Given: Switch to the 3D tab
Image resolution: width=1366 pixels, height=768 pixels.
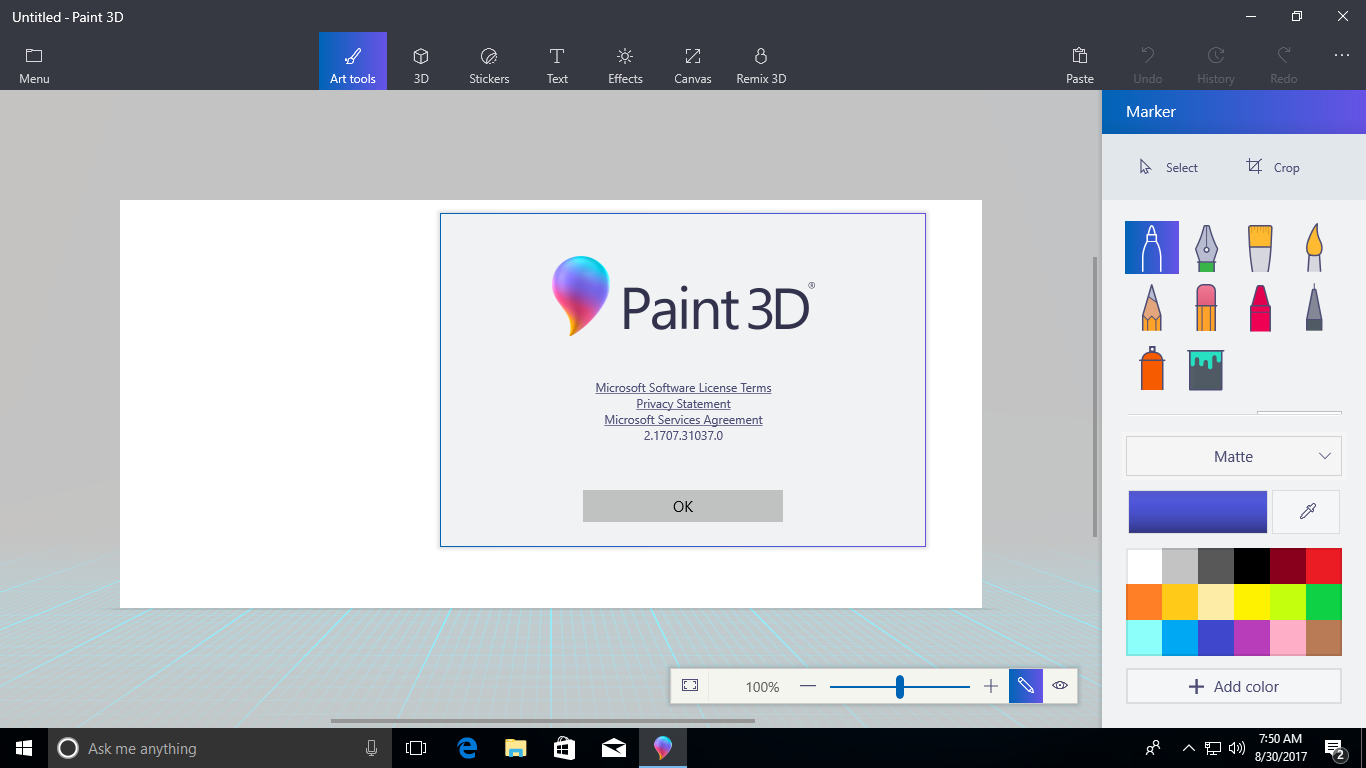Looking at the screenshot, I should coord(421,61).
